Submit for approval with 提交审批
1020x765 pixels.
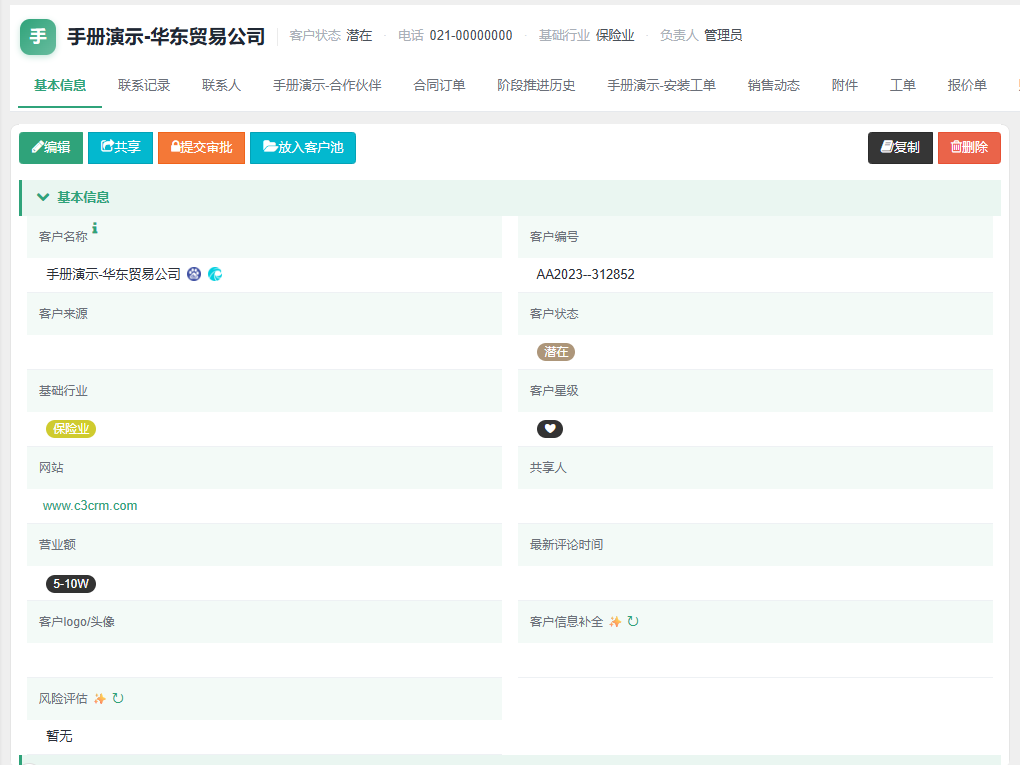pyautogui.click(x=202, y=148)
